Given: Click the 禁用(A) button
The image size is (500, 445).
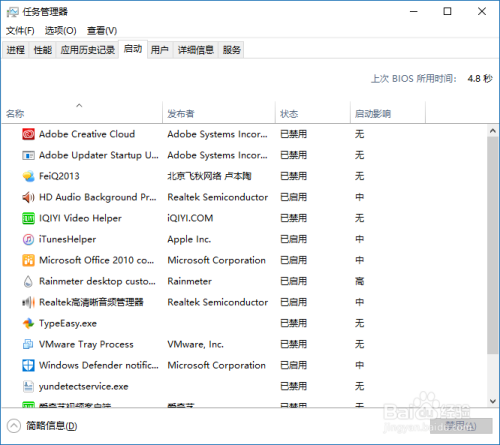Looking at the screenshot, I should coord(461,426).
